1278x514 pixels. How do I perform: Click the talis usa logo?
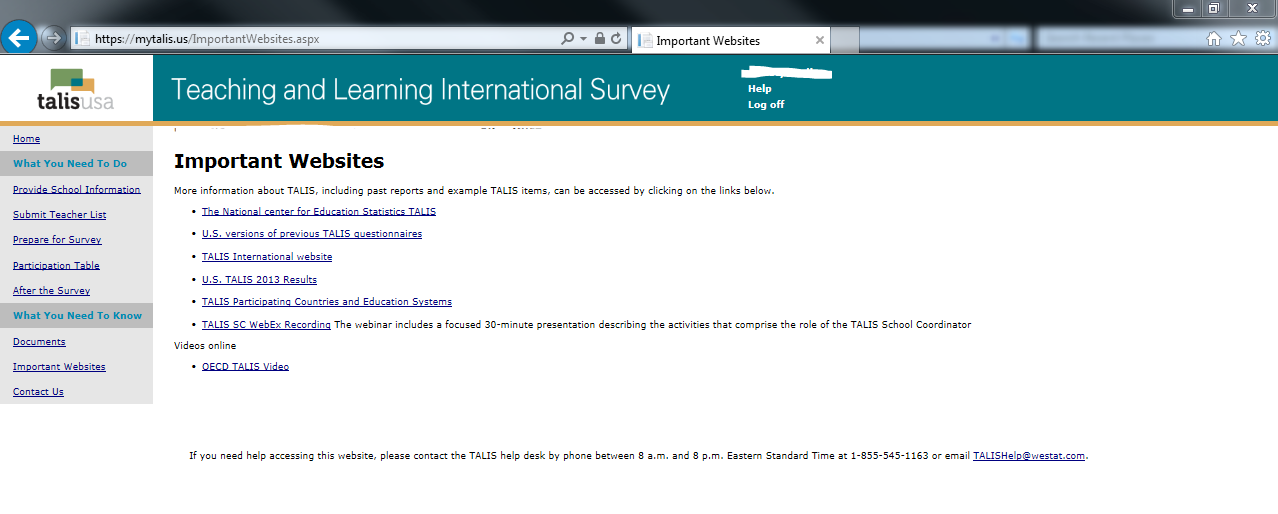[75, 89]
